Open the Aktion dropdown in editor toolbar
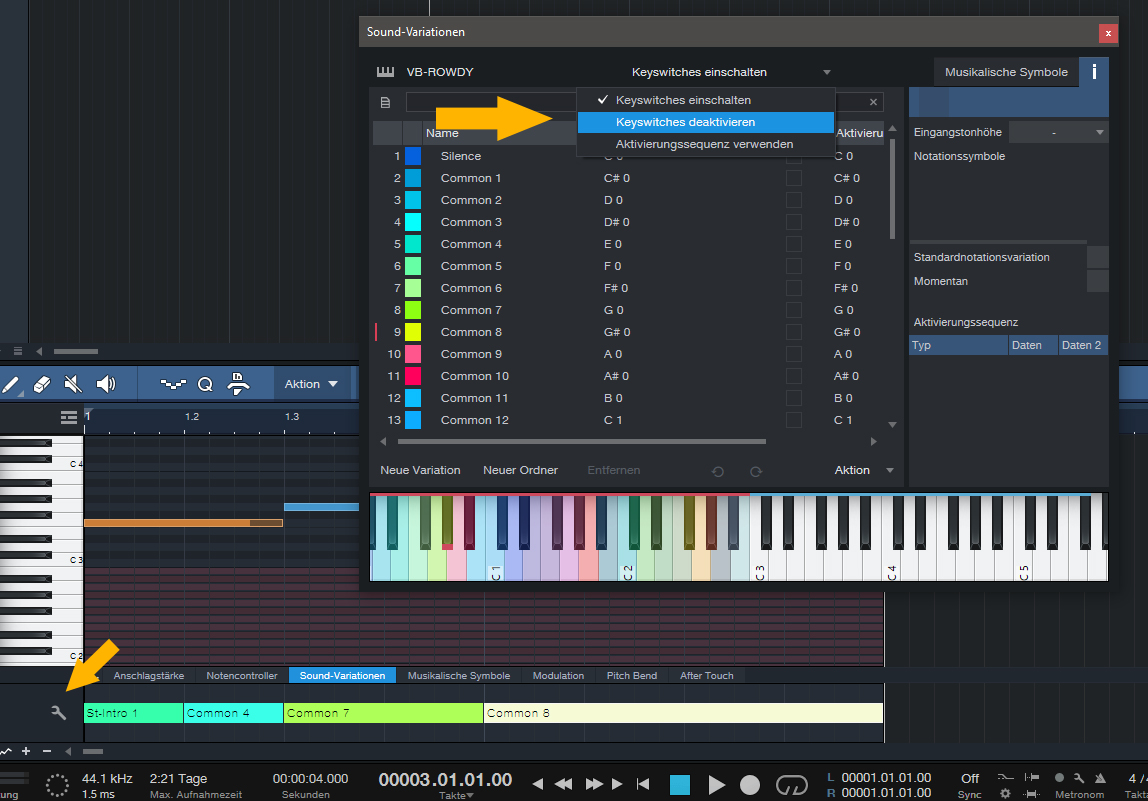 [x=311, y=384]
